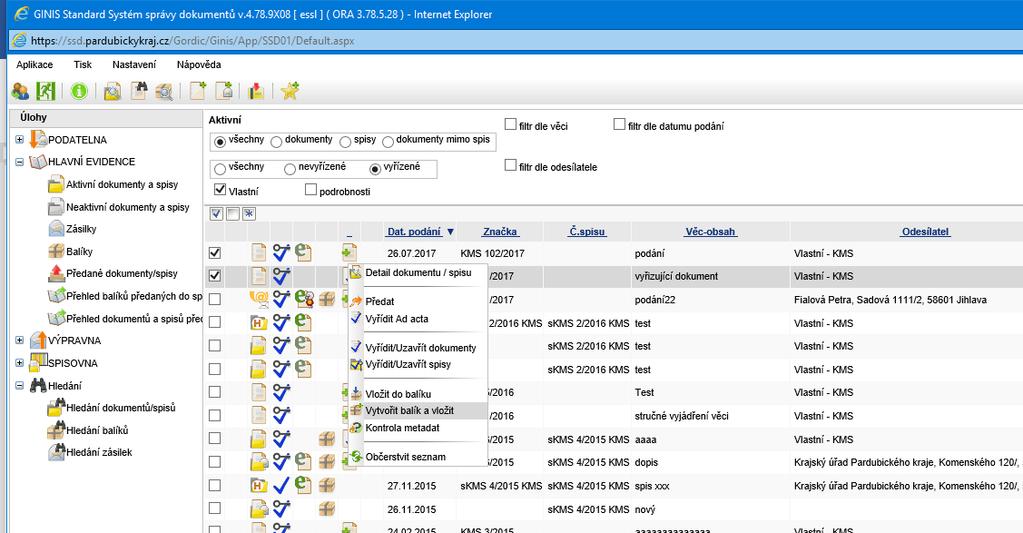Click the users icon in the toolbar
Screen dimensions: 1023x533
pos(20,91)
